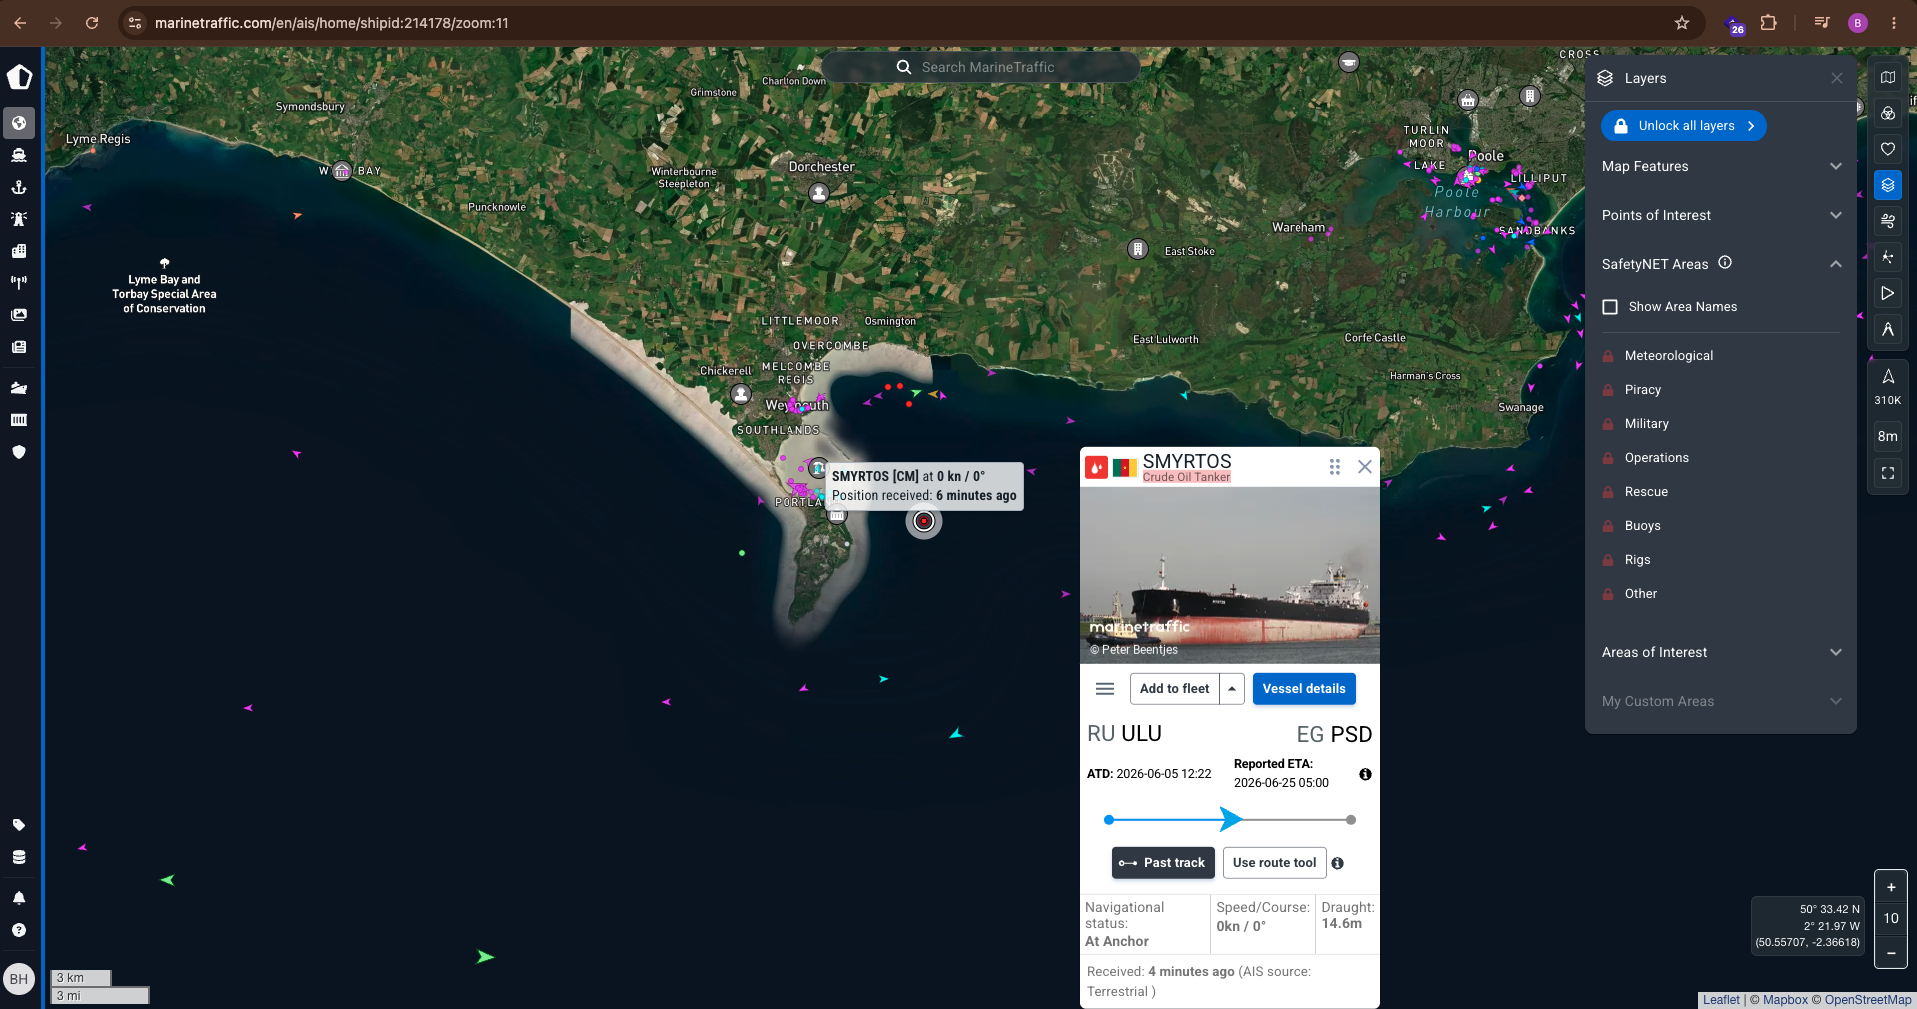
Task: Open the database icon in sidebar
Action: (19, 857)
